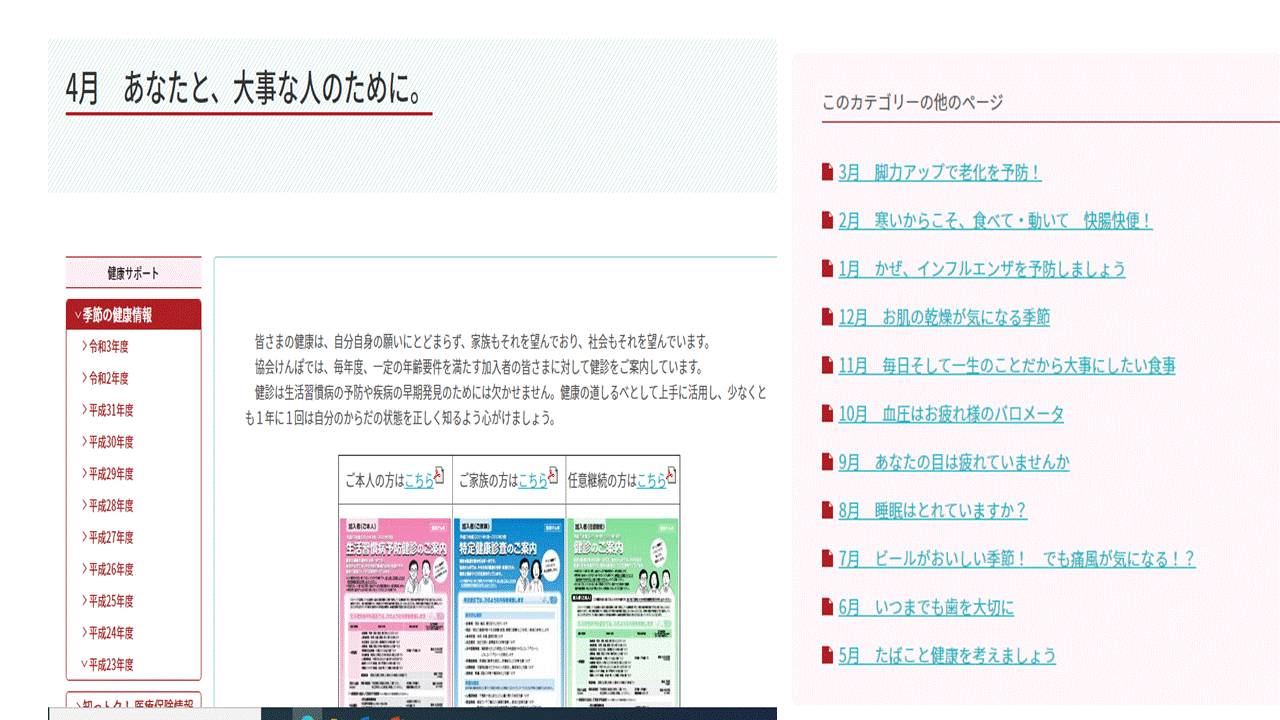Open link 9月 あなたの目は疲れていませんか
This screenshot has width=1280, height=720.
pyautogui.click(x=954, y=462)
